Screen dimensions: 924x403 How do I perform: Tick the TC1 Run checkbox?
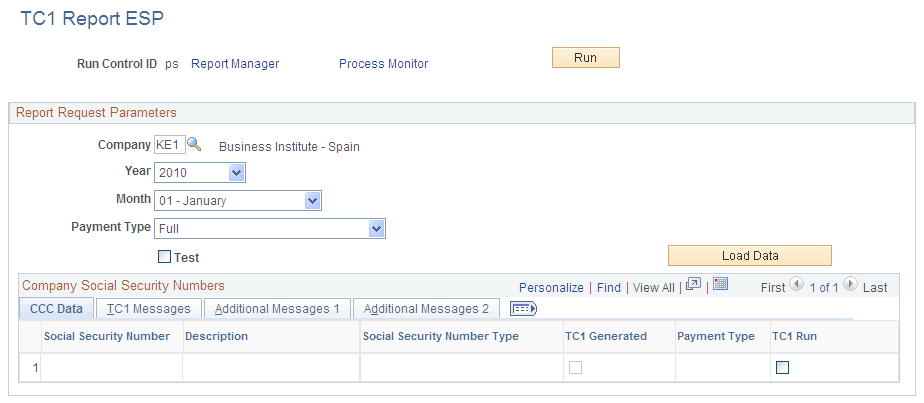point(783,368)
